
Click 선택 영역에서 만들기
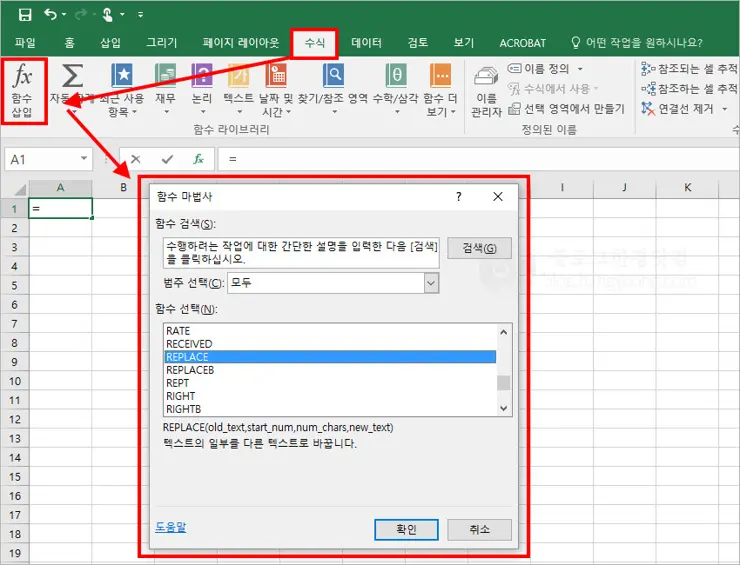(x=566, y=109)
